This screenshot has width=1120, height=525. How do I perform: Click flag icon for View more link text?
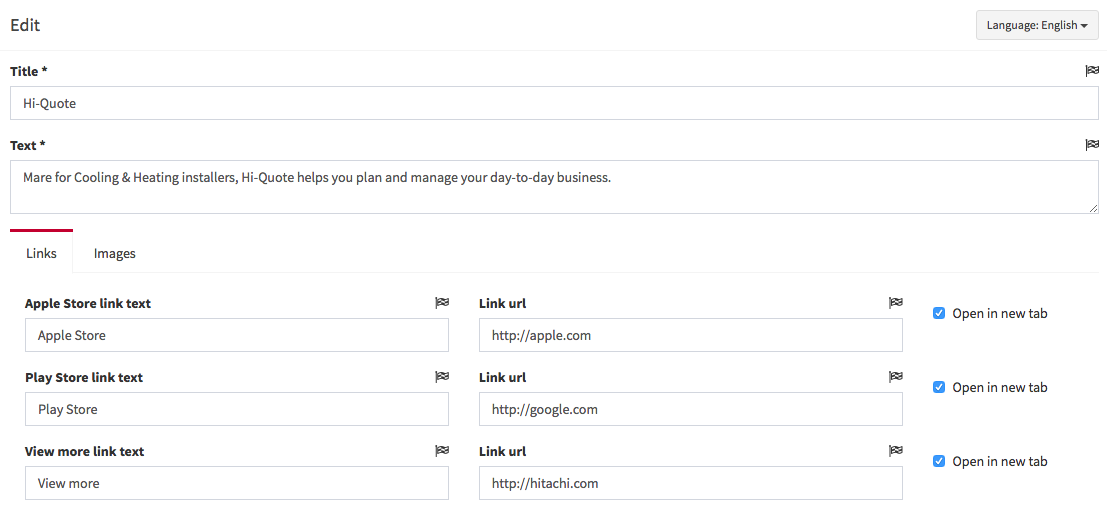coord(442,451)
